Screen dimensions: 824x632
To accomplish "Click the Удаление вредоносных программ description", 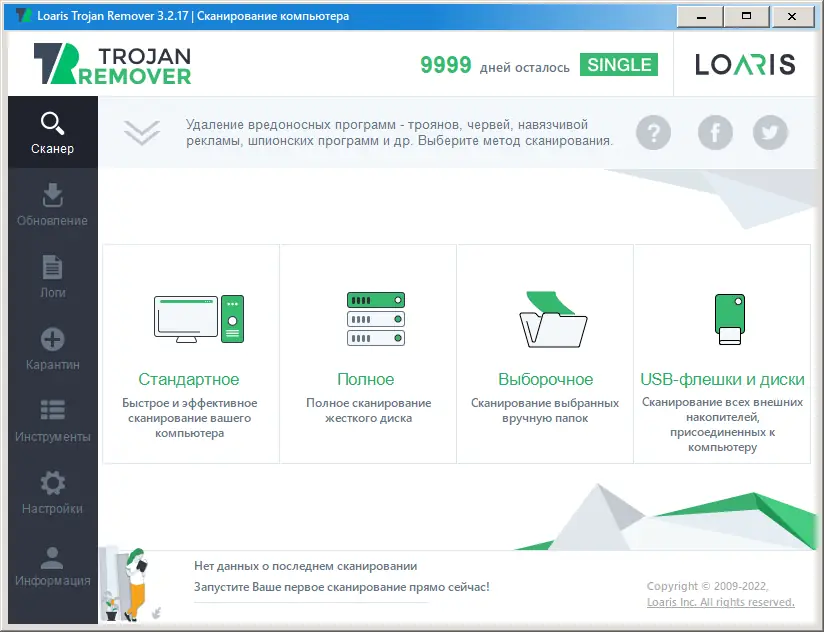I will coord(399,133).
